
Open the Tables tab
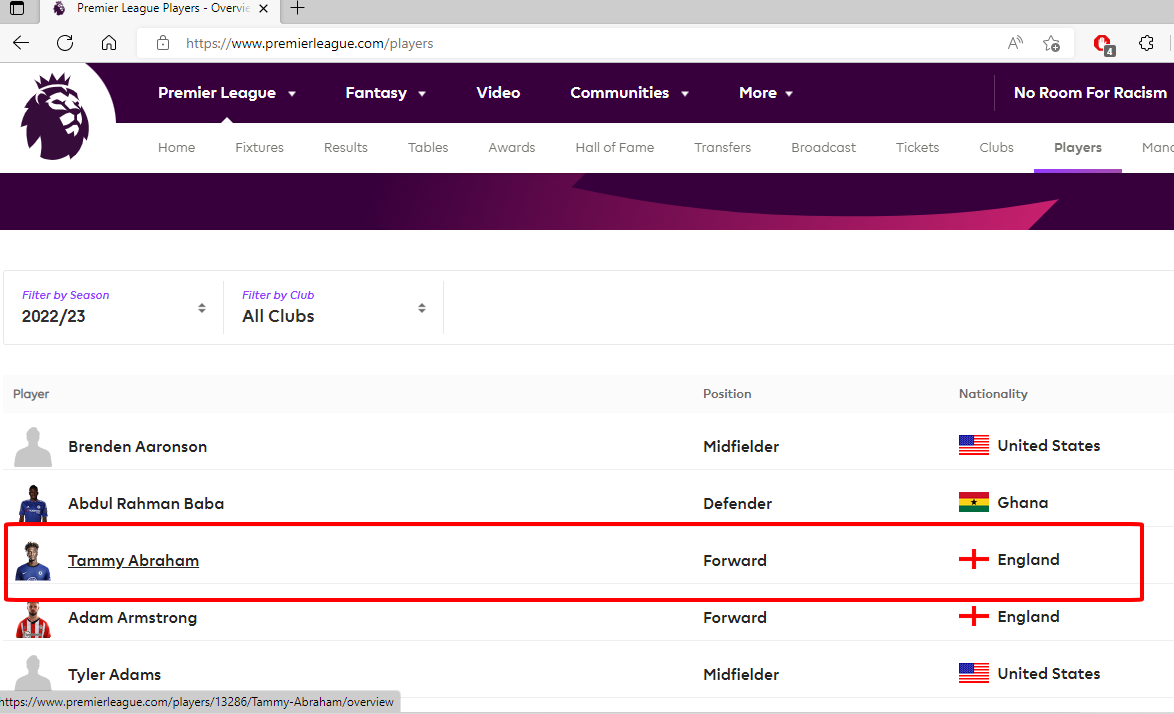pos(428,147)
